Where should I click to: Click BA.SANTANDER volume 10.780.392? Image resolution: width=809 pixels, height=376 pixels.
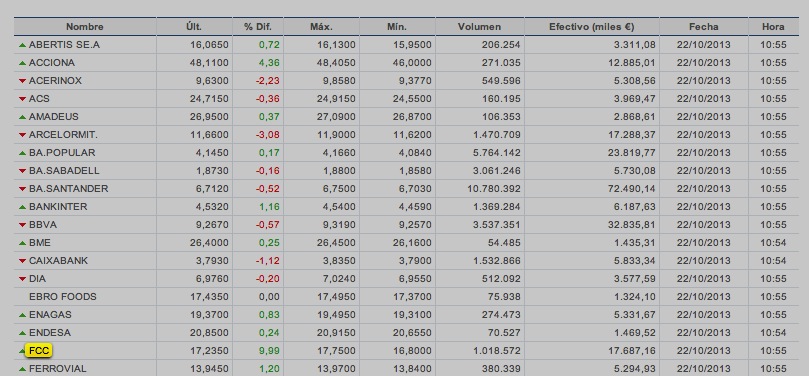494,189
